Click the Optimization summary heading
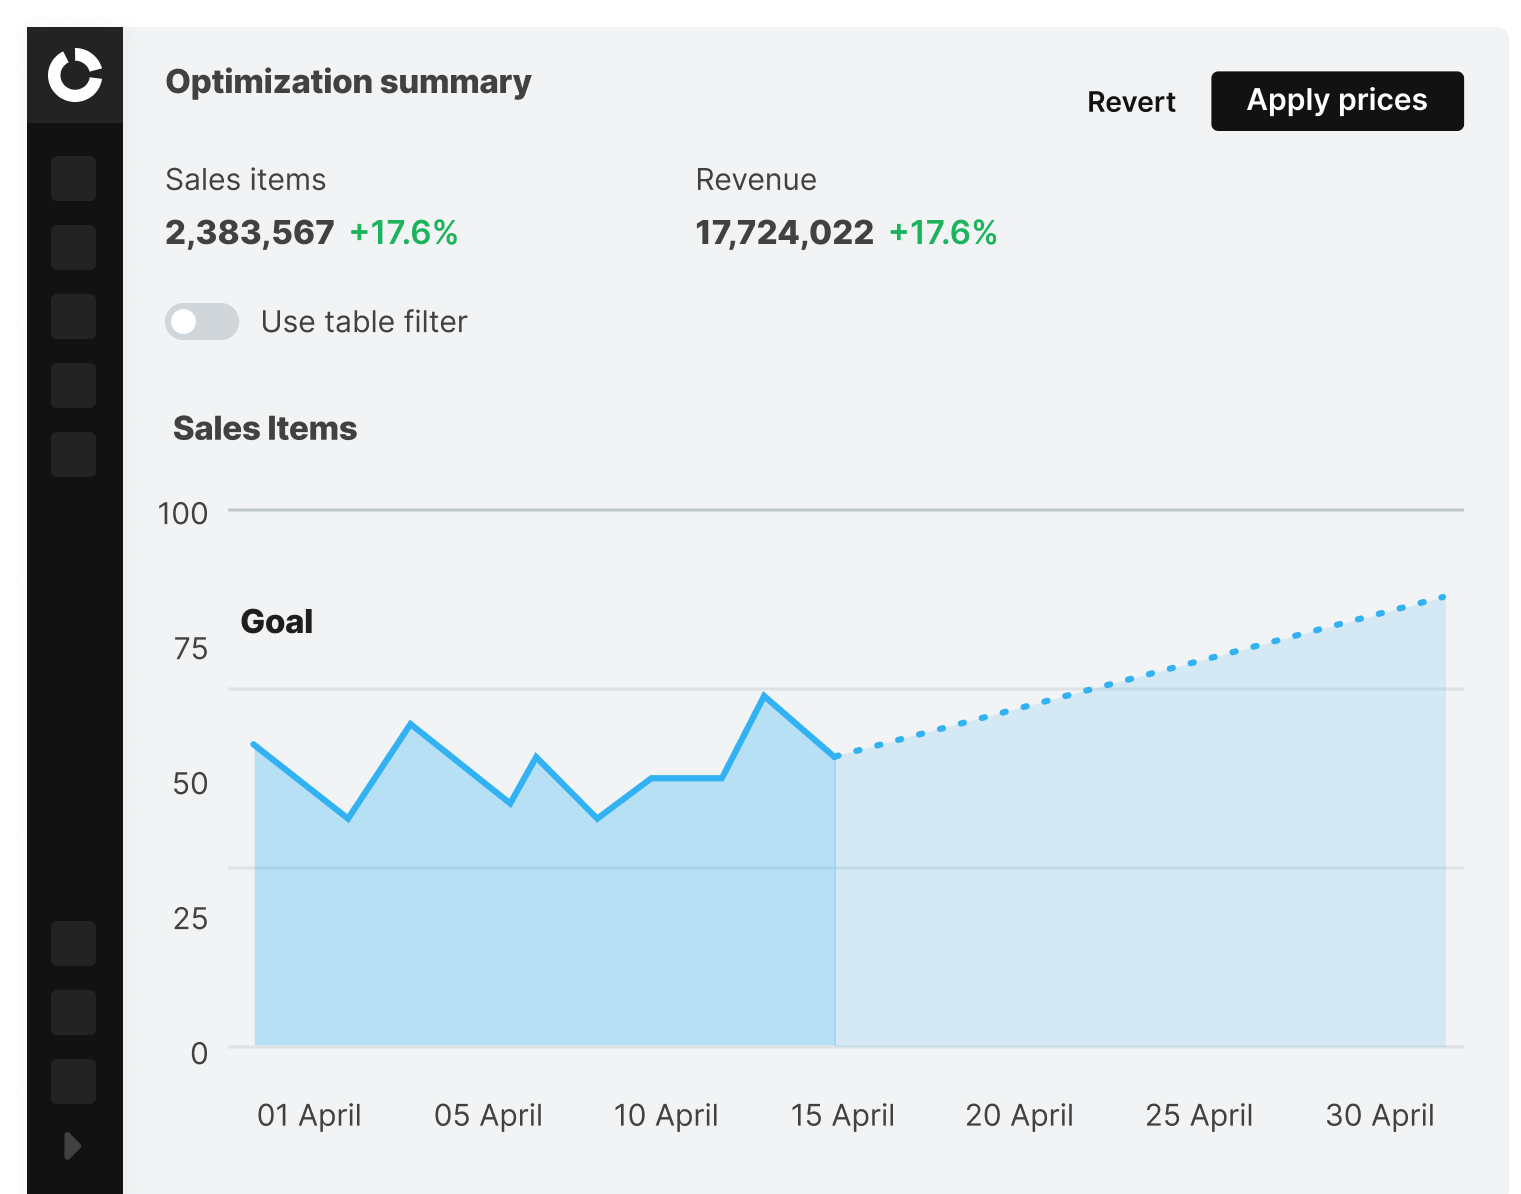Image resolution: width=1521 pixels, height=1194 pixels. (348, 82)
